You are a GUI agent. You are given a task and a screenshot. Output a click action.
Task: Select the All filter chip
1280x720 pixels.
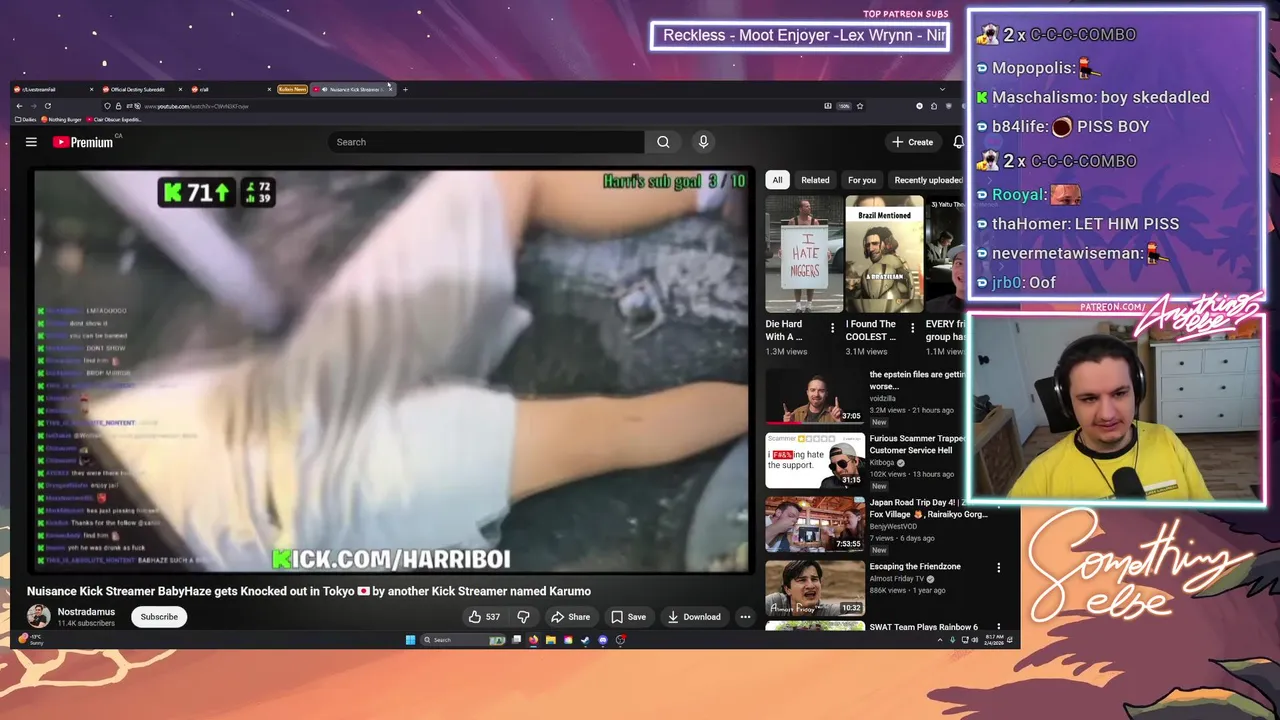coord(777,180)
